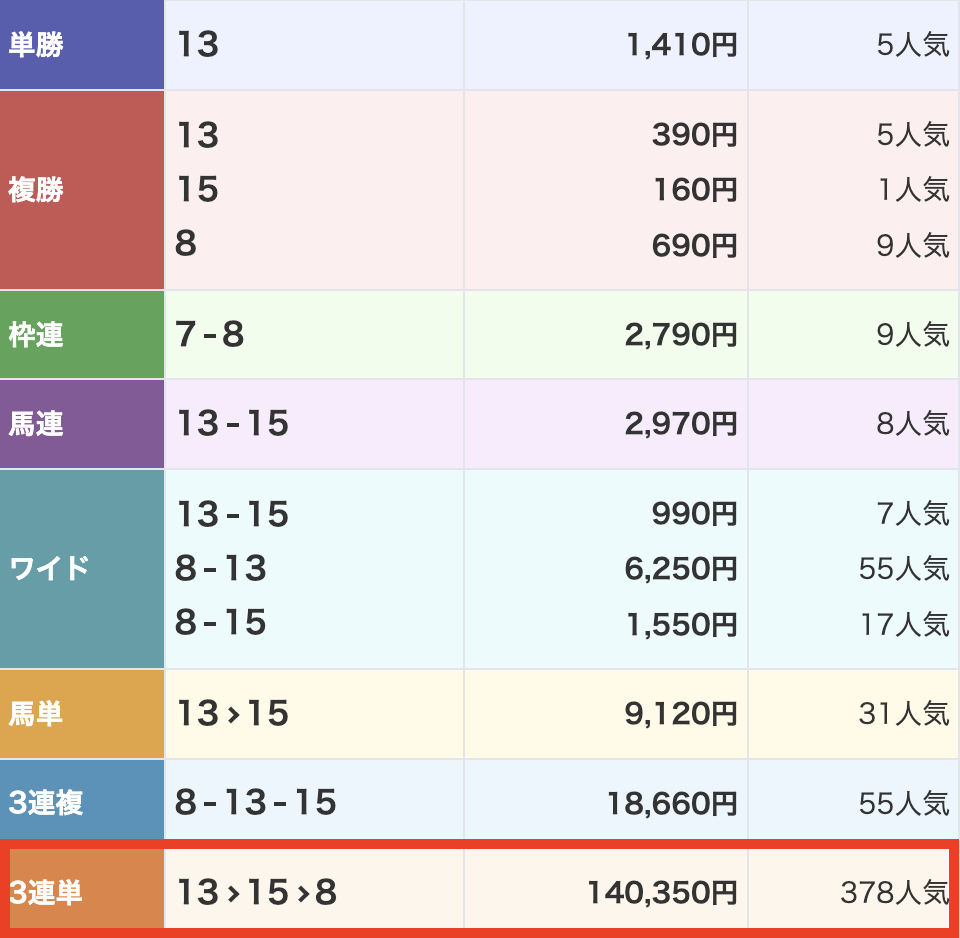Image resolution: width=960 pixels, height=938 pixels.
Task: Click the ワイド bet type label
Action: click(50, 569)
